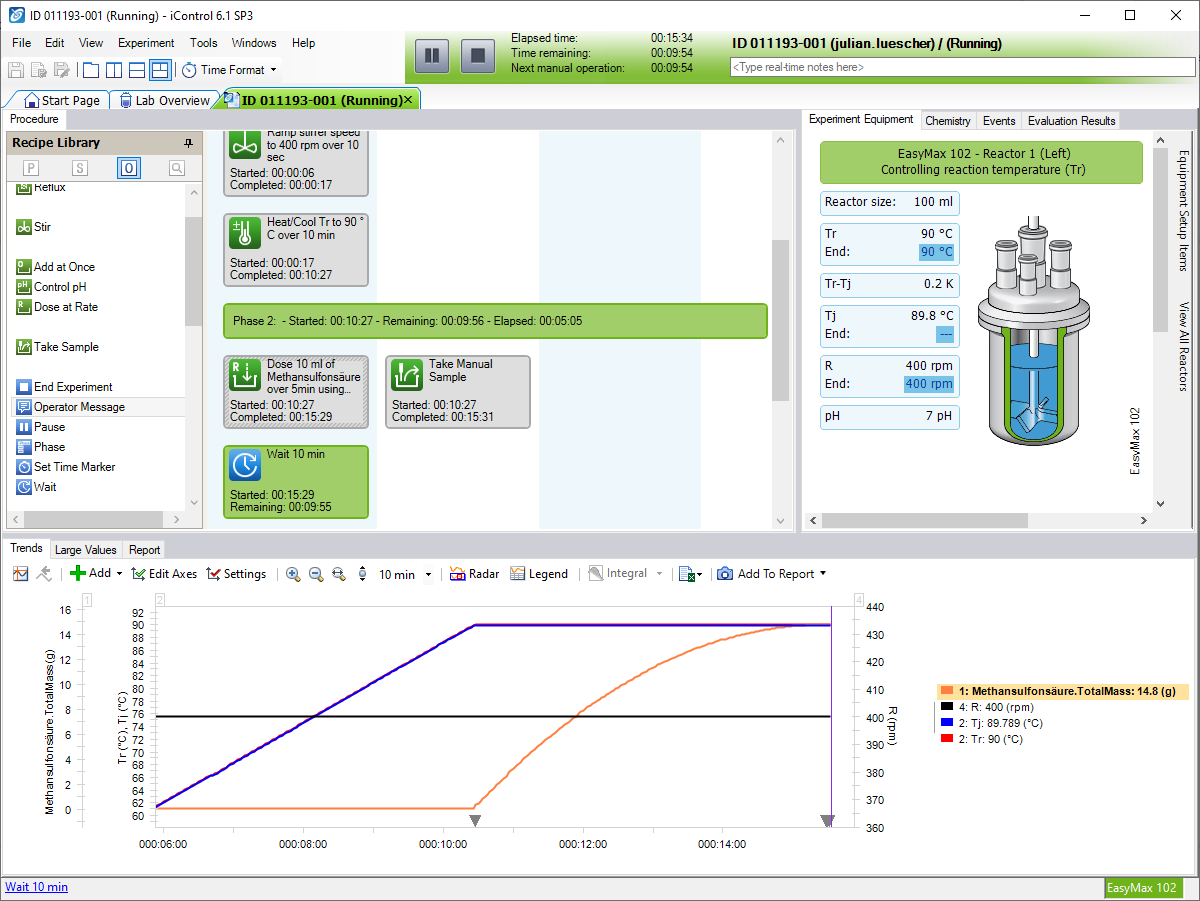The height and width of the screenshot is (901, 1200).
Task: Show Sequences filter 'S' in Recipe Library
Action: click(x=80, y=168)
